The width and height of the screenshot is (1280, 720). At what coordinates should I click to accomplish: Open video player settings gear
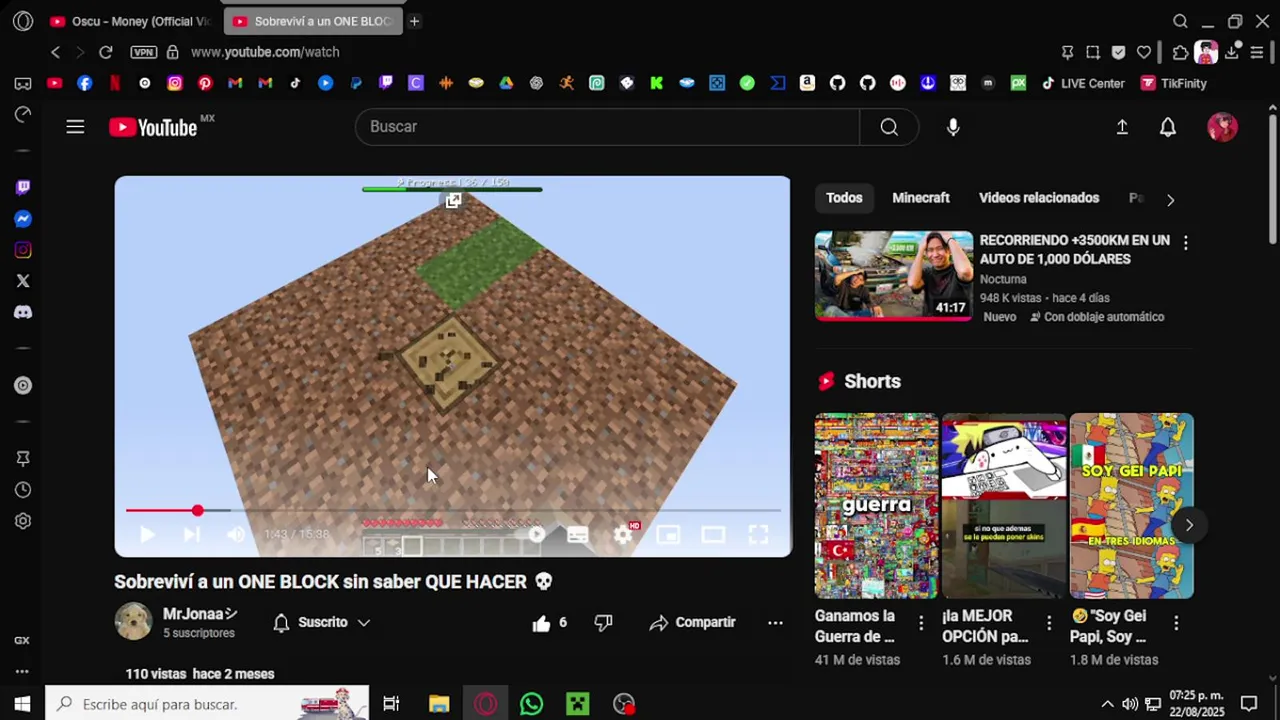(x=623, y=535)
